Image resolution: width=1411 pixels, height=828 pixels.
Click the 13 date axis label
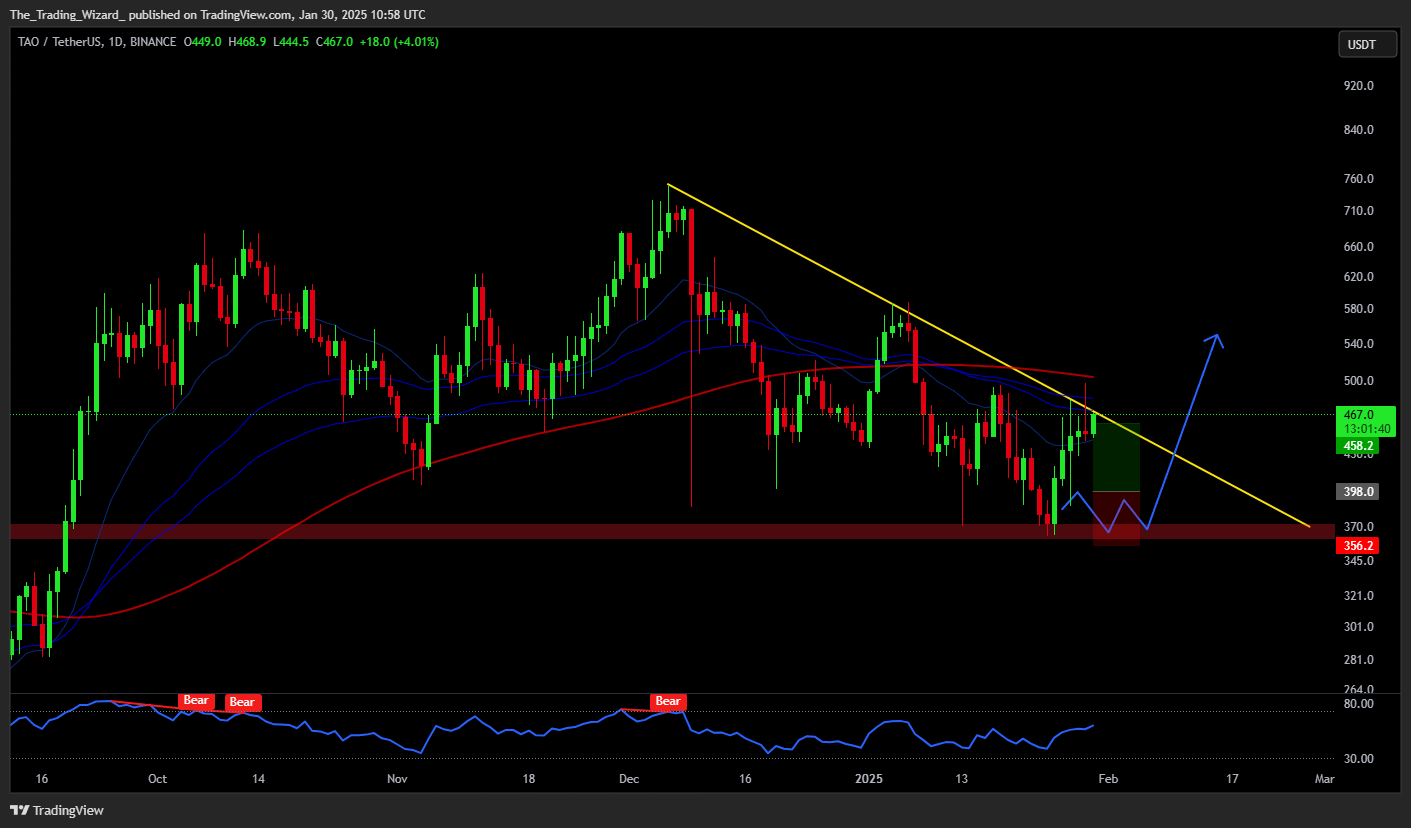click(x=962, y=779)
